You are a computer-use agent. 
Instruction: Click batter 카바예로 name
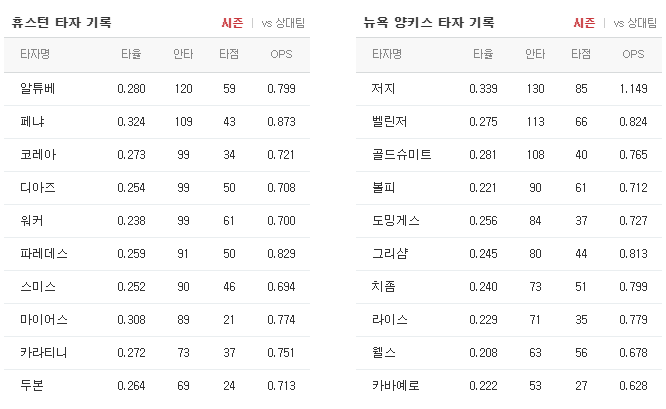click(x=395, y=386)
